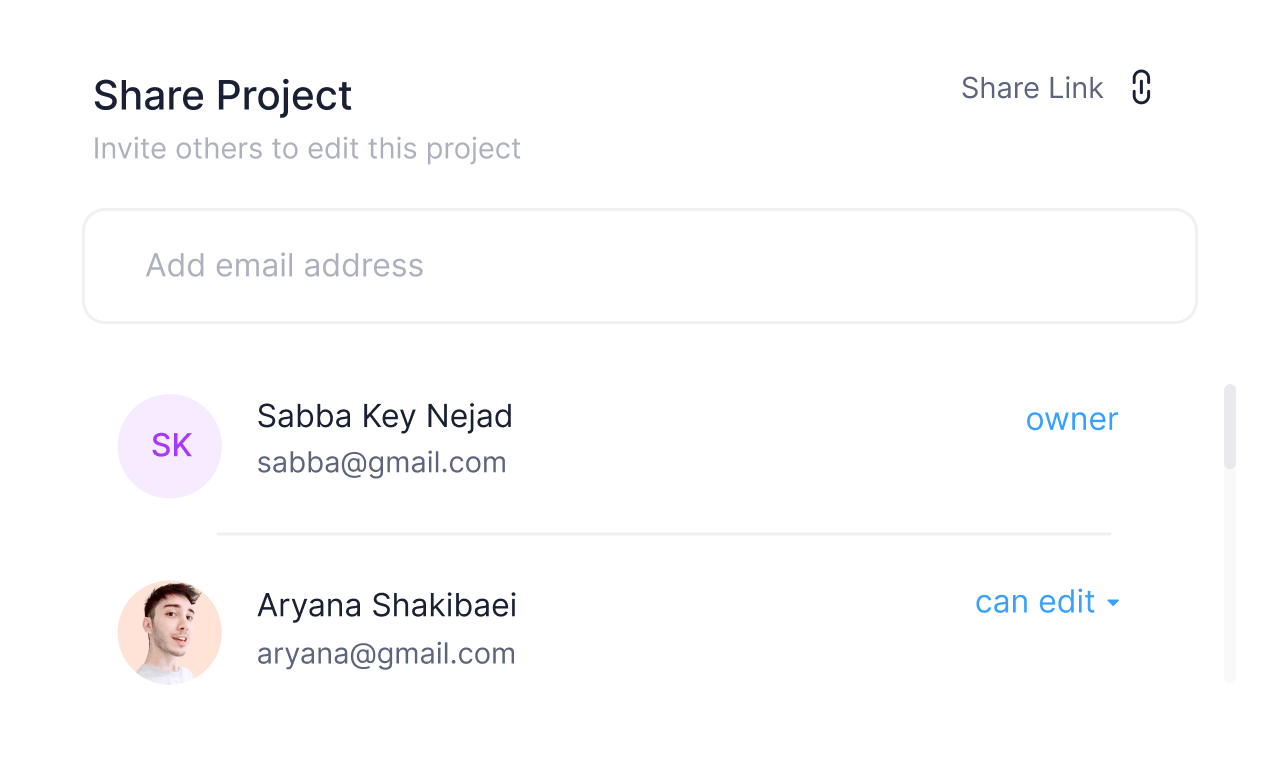1280x766 pixels.
Task: Click the sabba@gmail.com email address
Action: pyautogui.click(x=382, y=463)
